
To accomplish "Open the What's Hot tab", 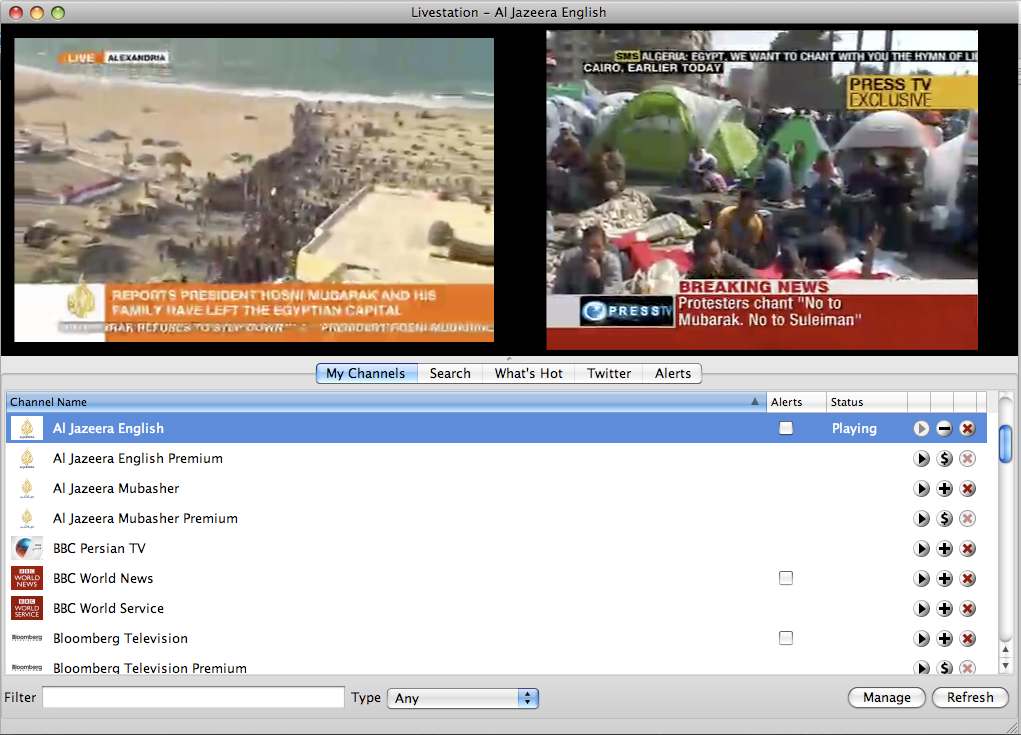I will pyautogui.click(x=528, y=373).
